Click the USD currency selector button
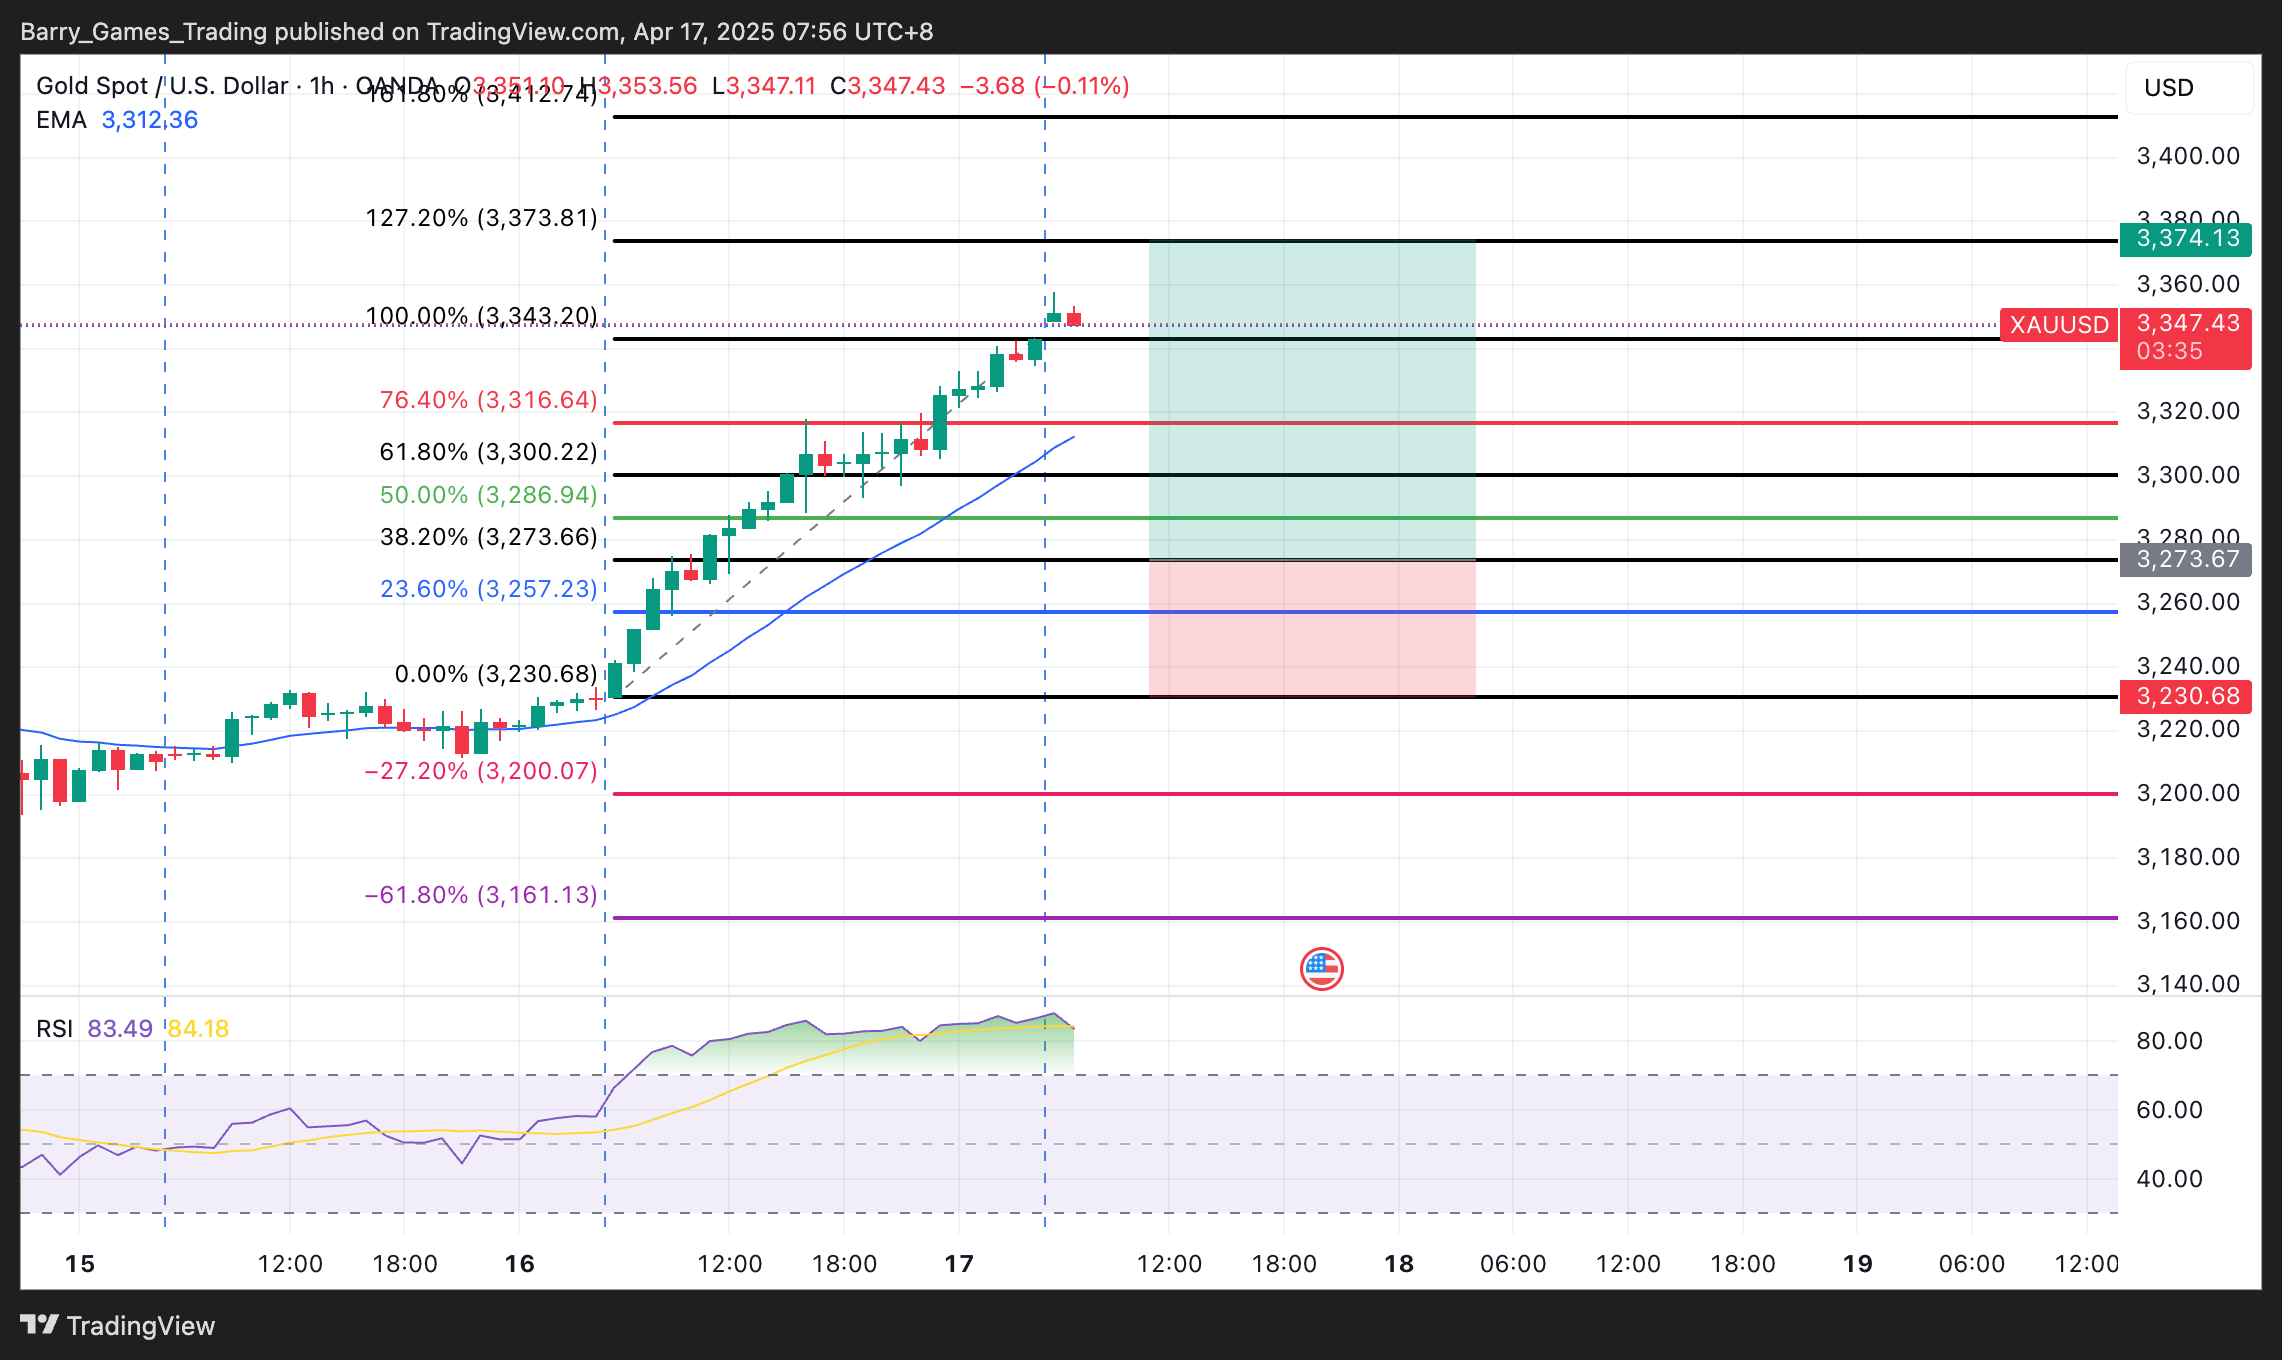 2189,88
